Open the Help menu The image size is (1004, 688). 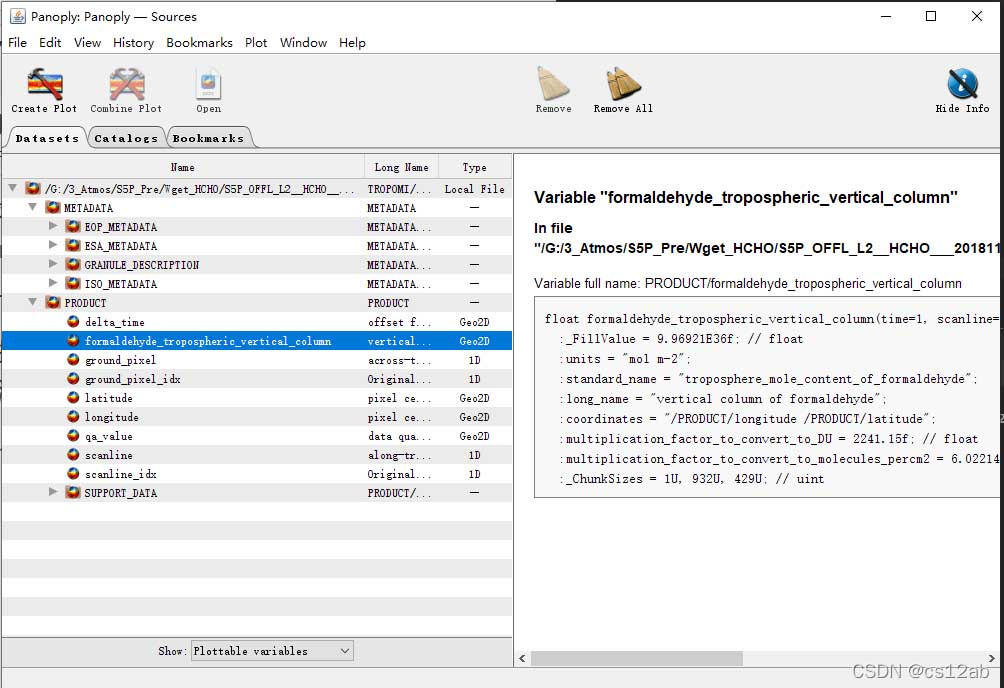pyautogui.click(x=352, y=42)
